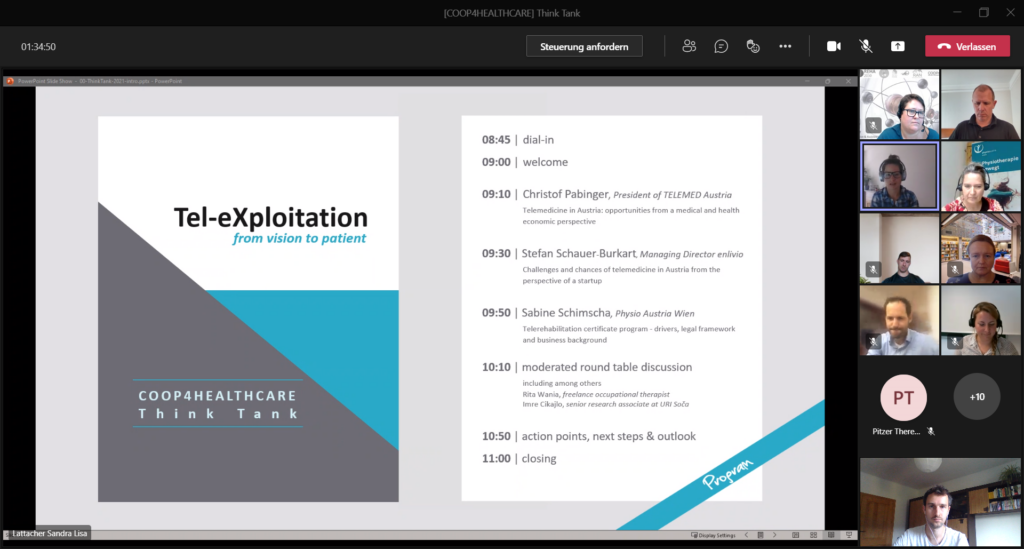This screenshot has width=1024, height=549.
Task: Click the Steuerung anfordern button
Action: click(x=584, y=46)
